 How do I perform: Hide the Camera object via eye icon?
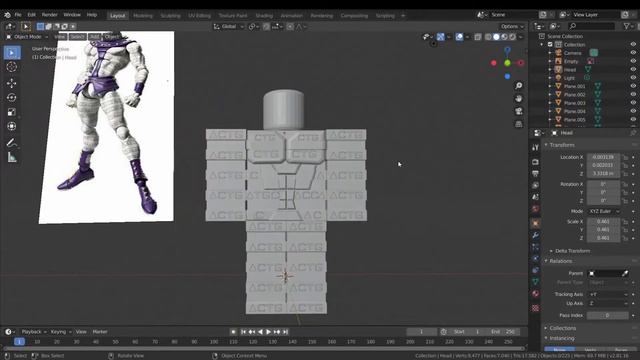tap(633, 53)
